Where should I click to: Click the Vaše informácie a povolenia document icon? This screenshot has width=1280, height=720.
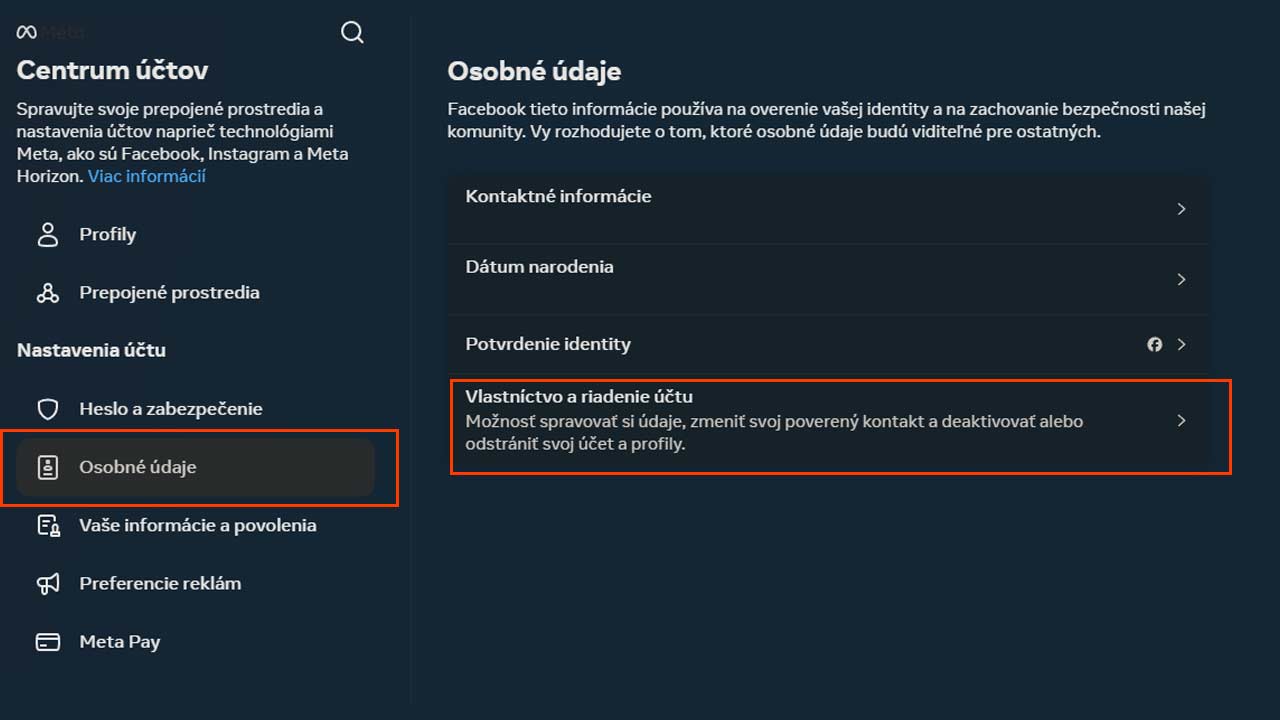(48, 525)
